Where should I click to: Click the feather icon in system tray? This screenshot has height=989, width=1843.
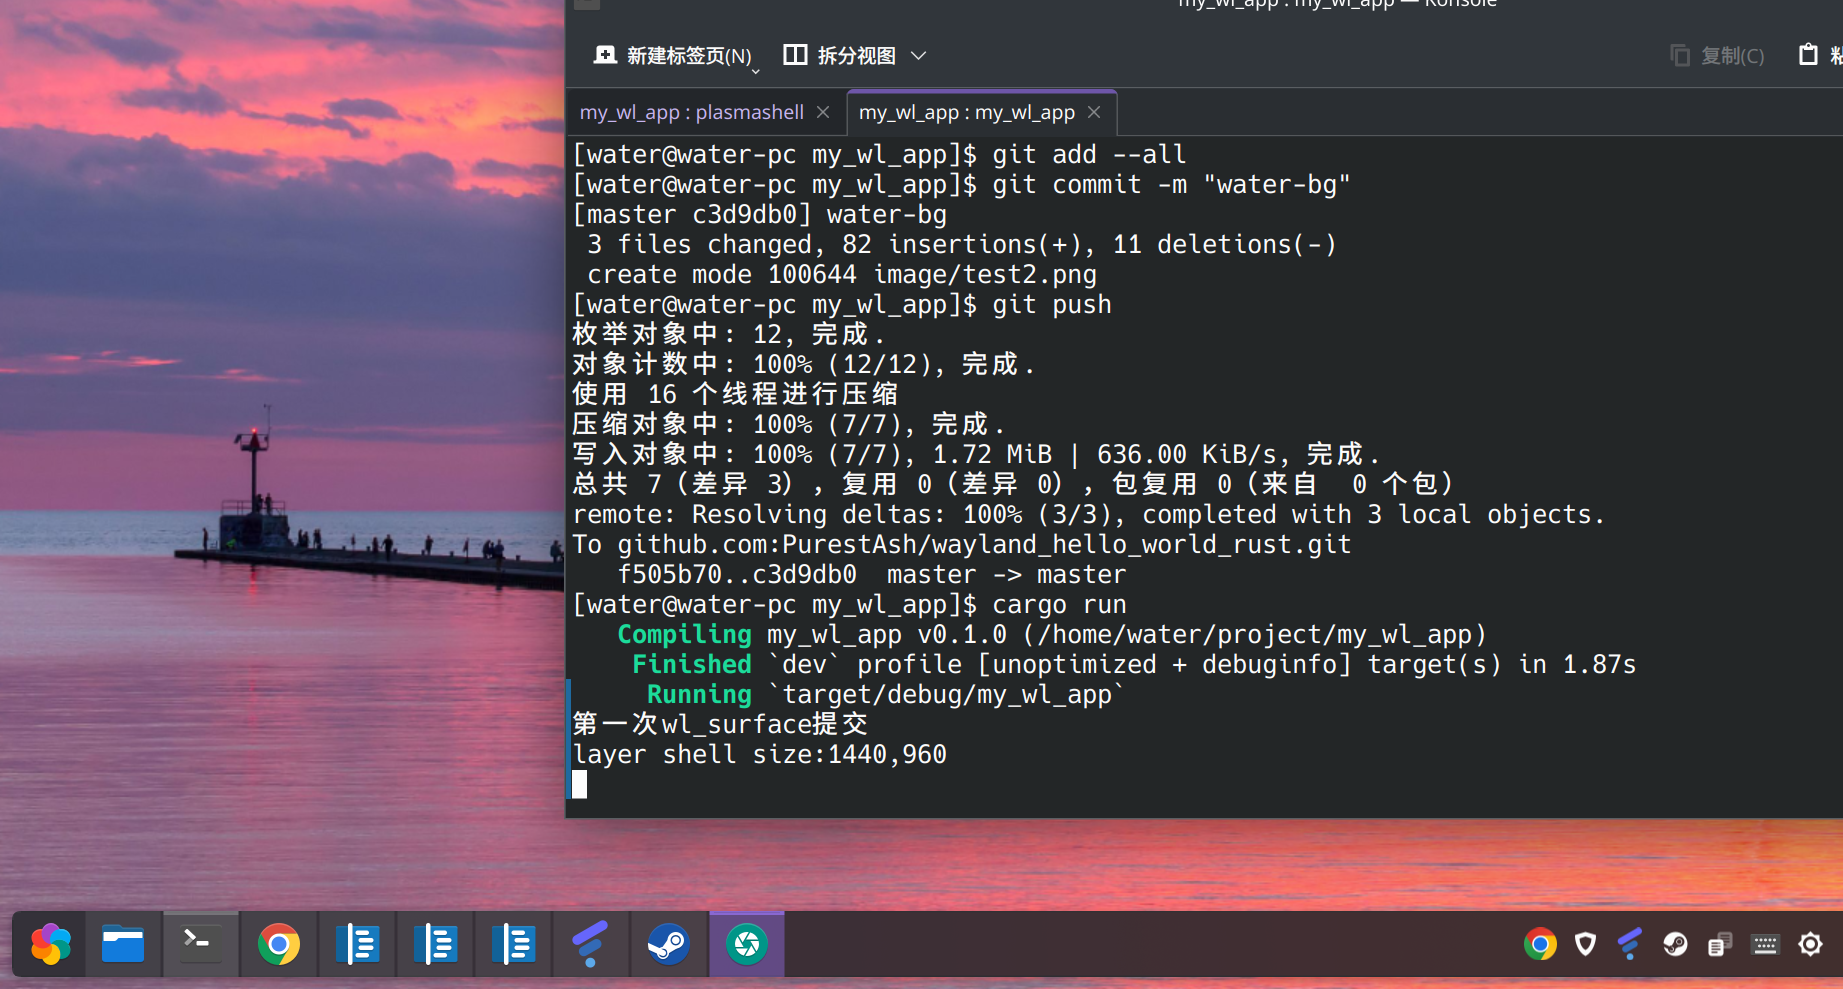pyautogui.click(x=1630, y=944)
